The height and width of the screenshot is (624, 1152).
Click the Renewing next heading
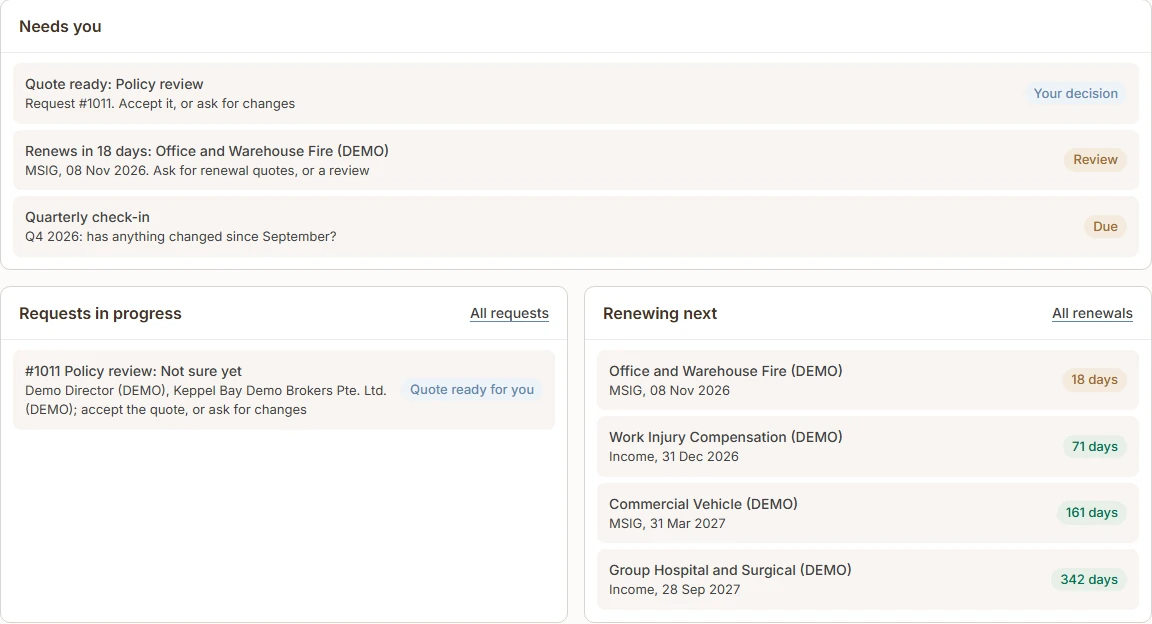[660, 313]
